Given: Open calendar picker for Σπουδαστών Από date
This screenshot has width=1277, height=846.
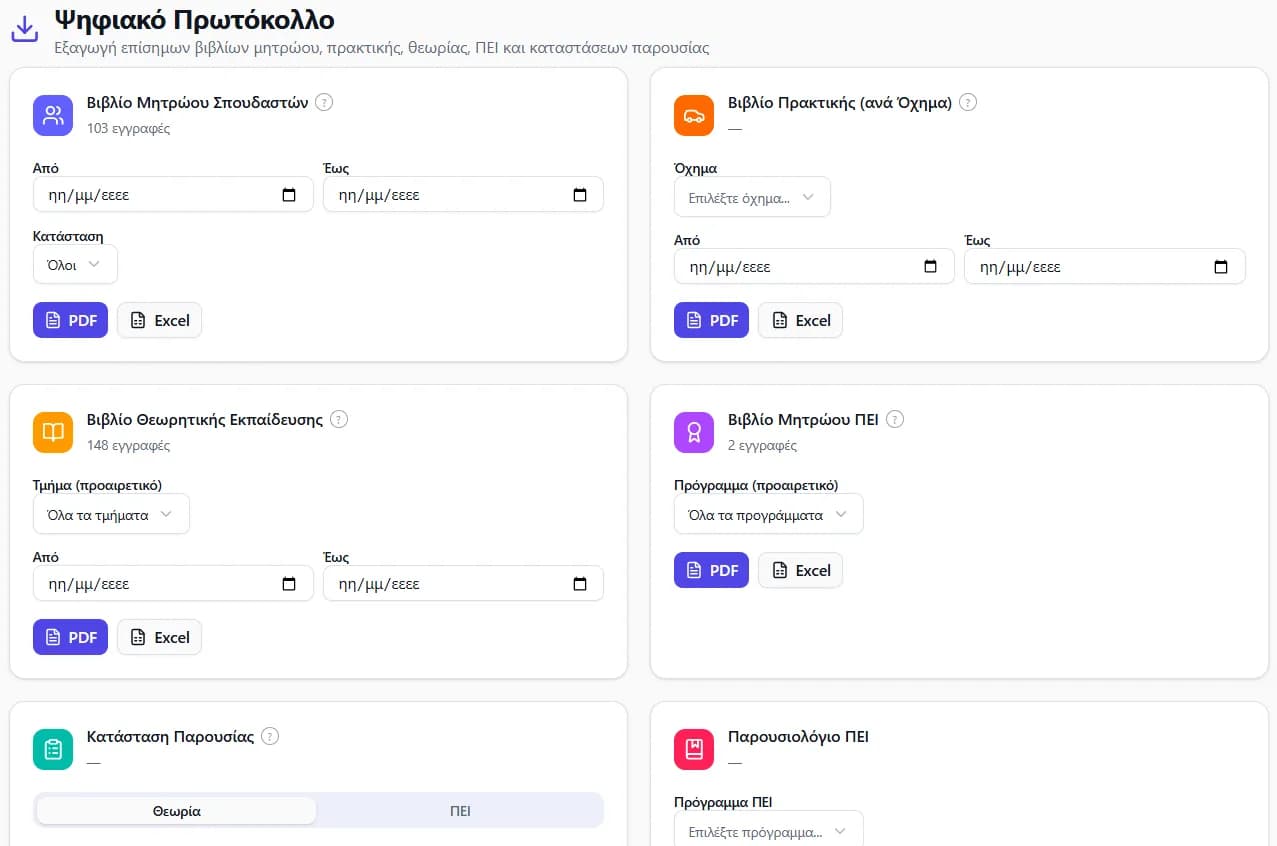Looking at the screenshot, I should click(x=289, y=195).
